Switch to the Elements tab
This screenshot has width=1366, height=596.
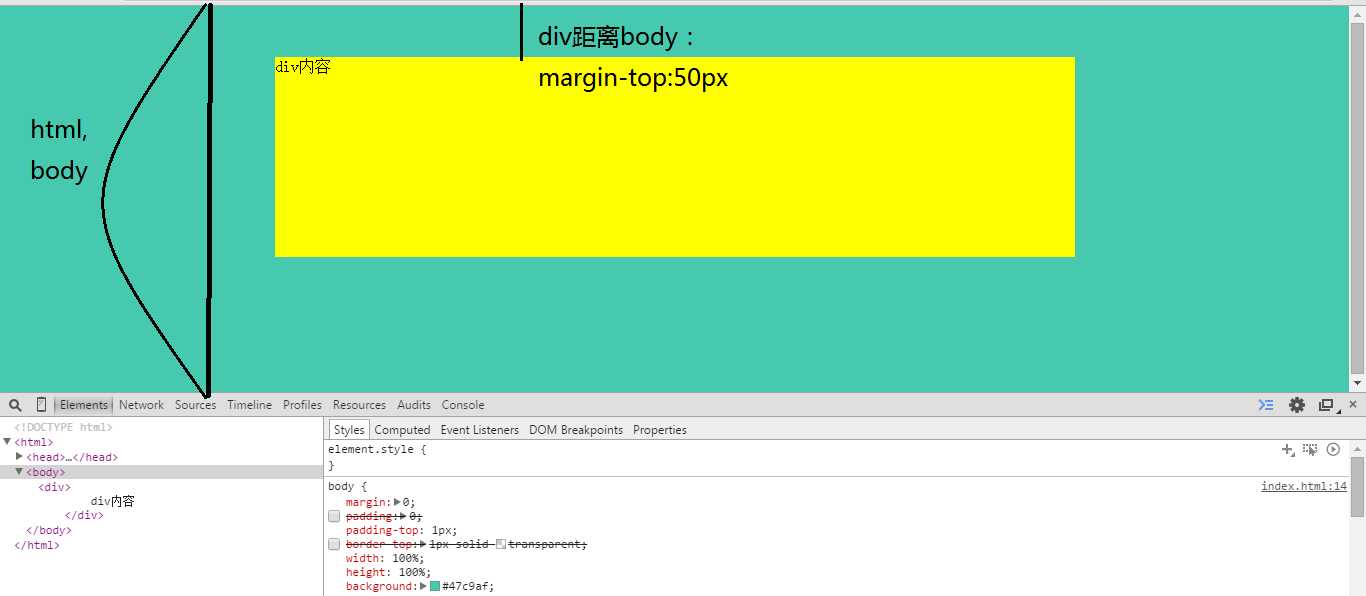[83, 405]
